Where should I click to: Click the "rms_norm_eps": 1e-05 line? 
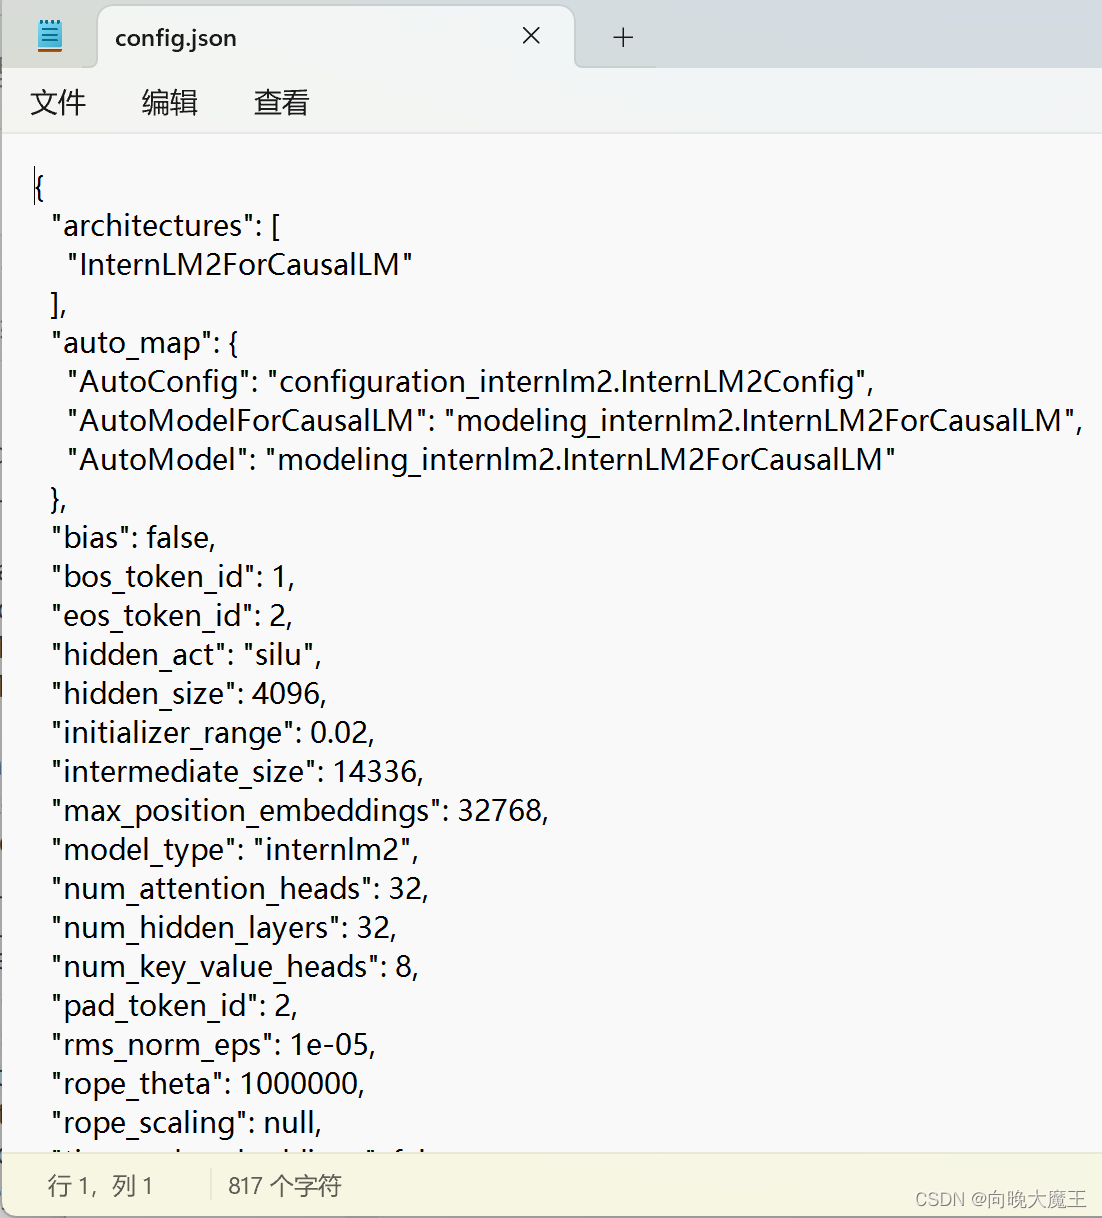click(214, 1045)
